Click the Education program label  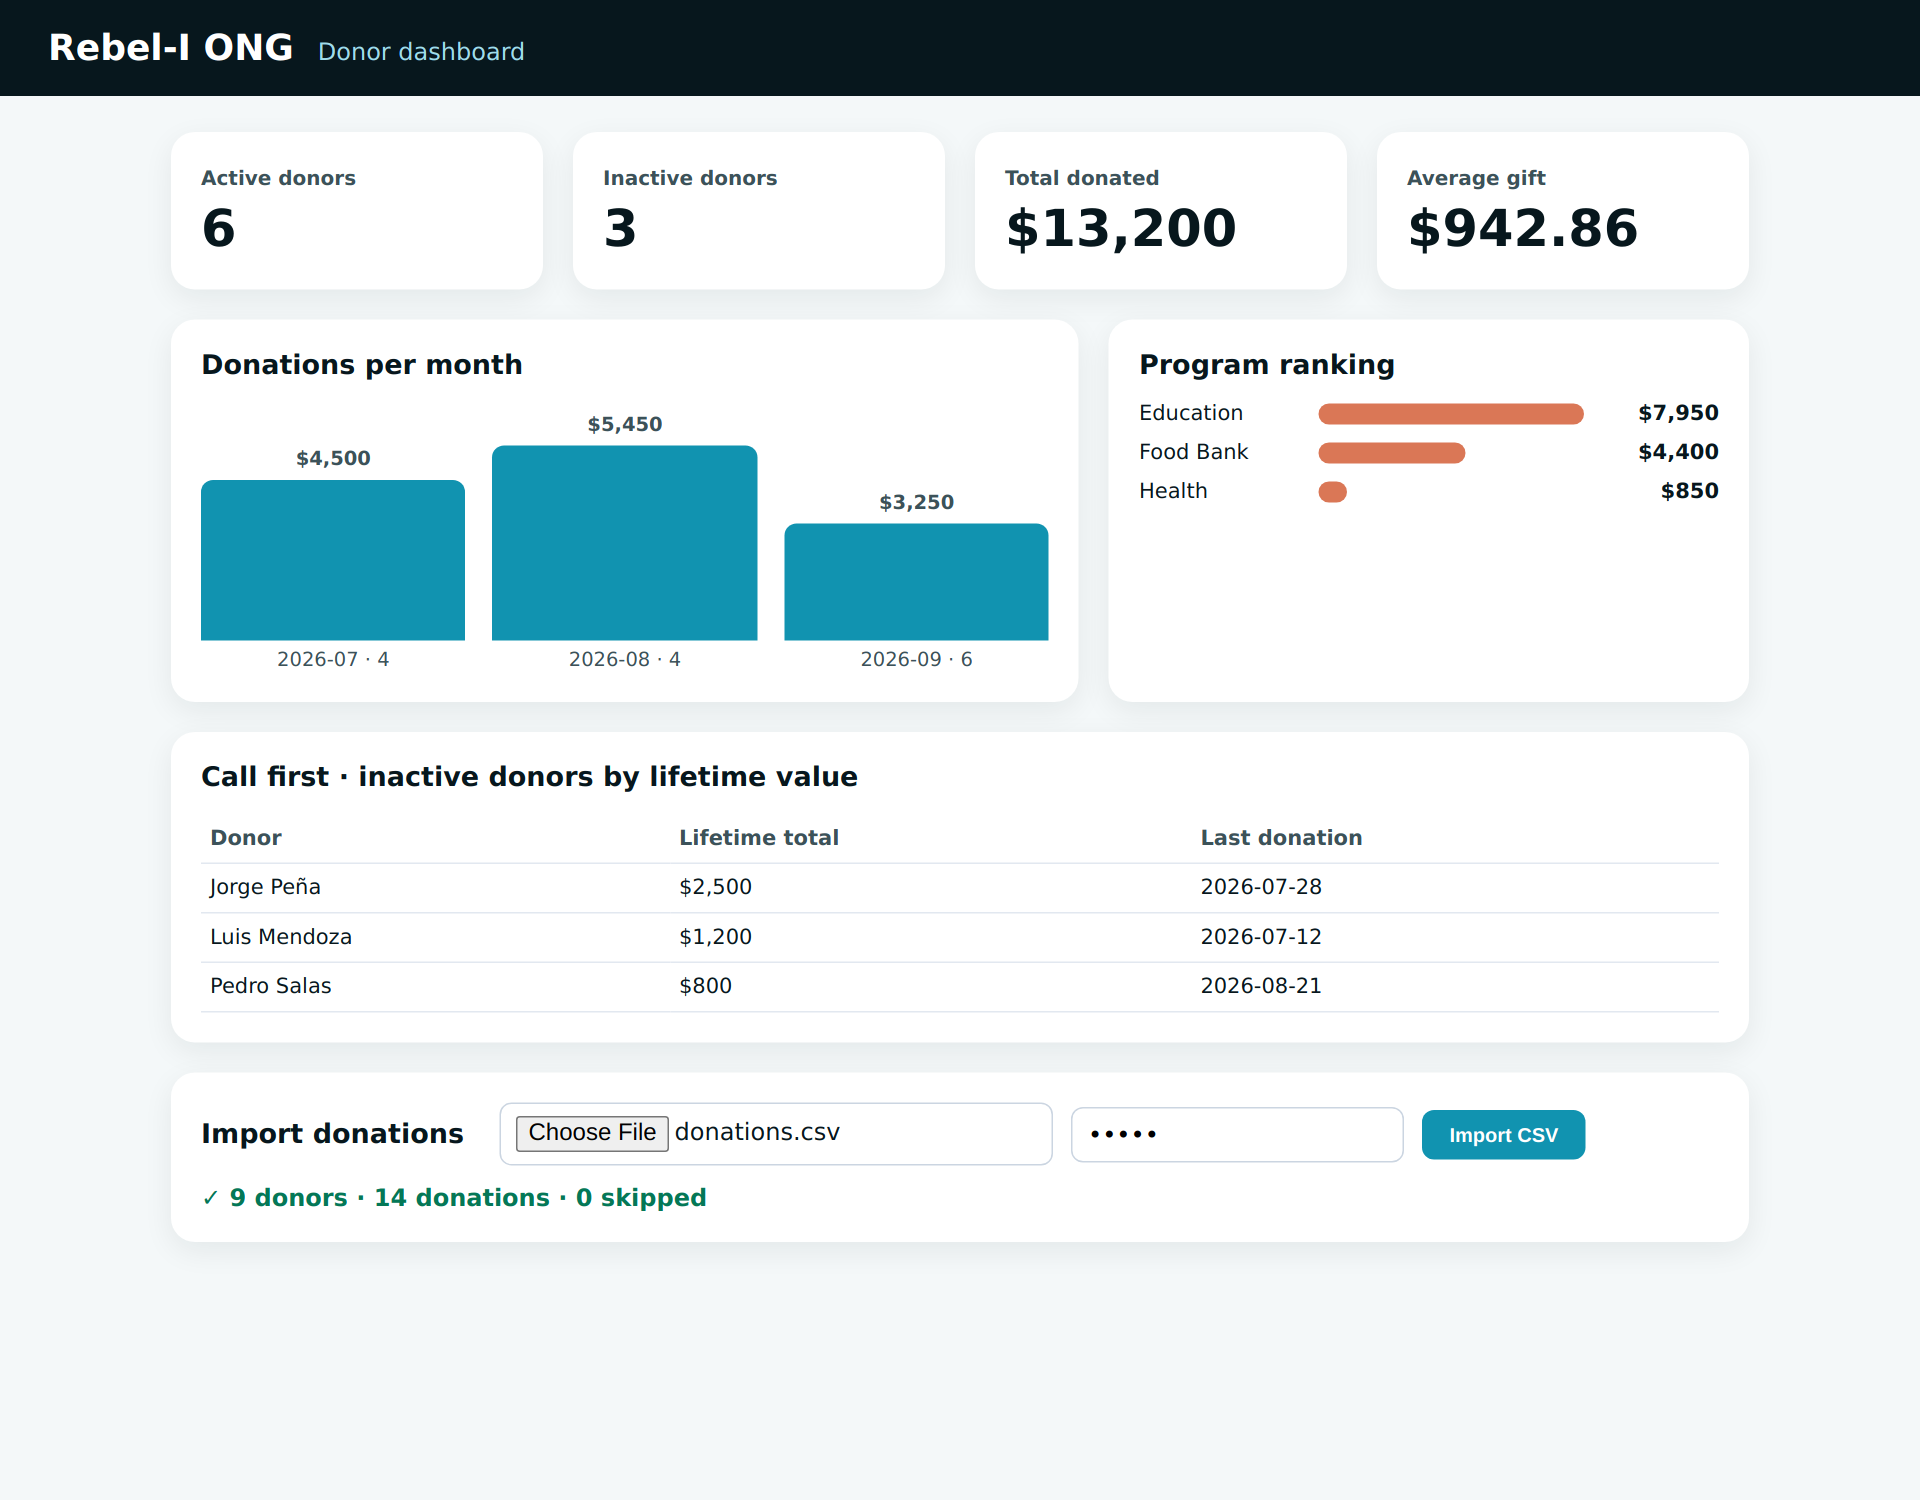click(x=1191, y=413)
